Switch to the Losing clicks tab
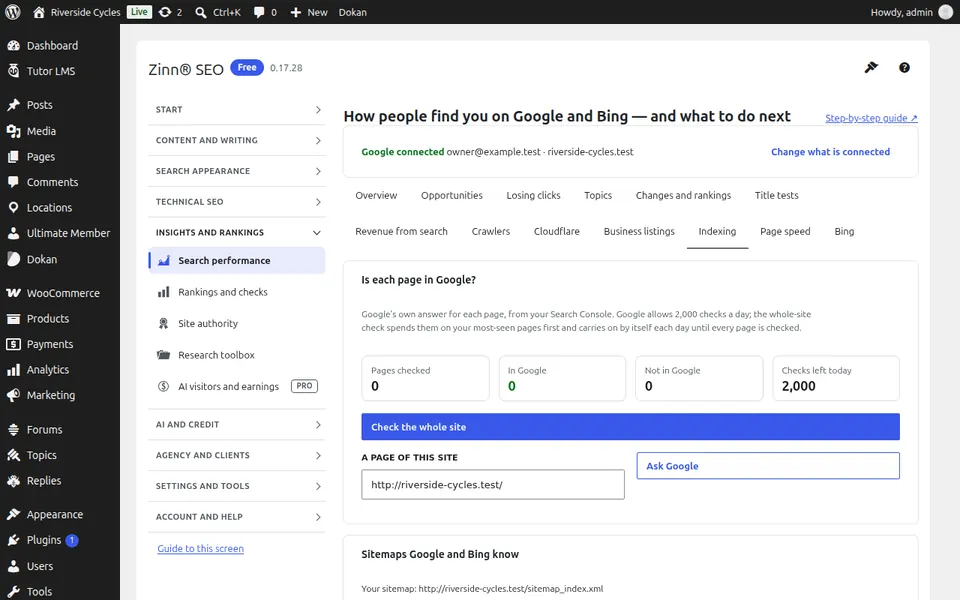 pyautogui.click(x=533, y=195)
